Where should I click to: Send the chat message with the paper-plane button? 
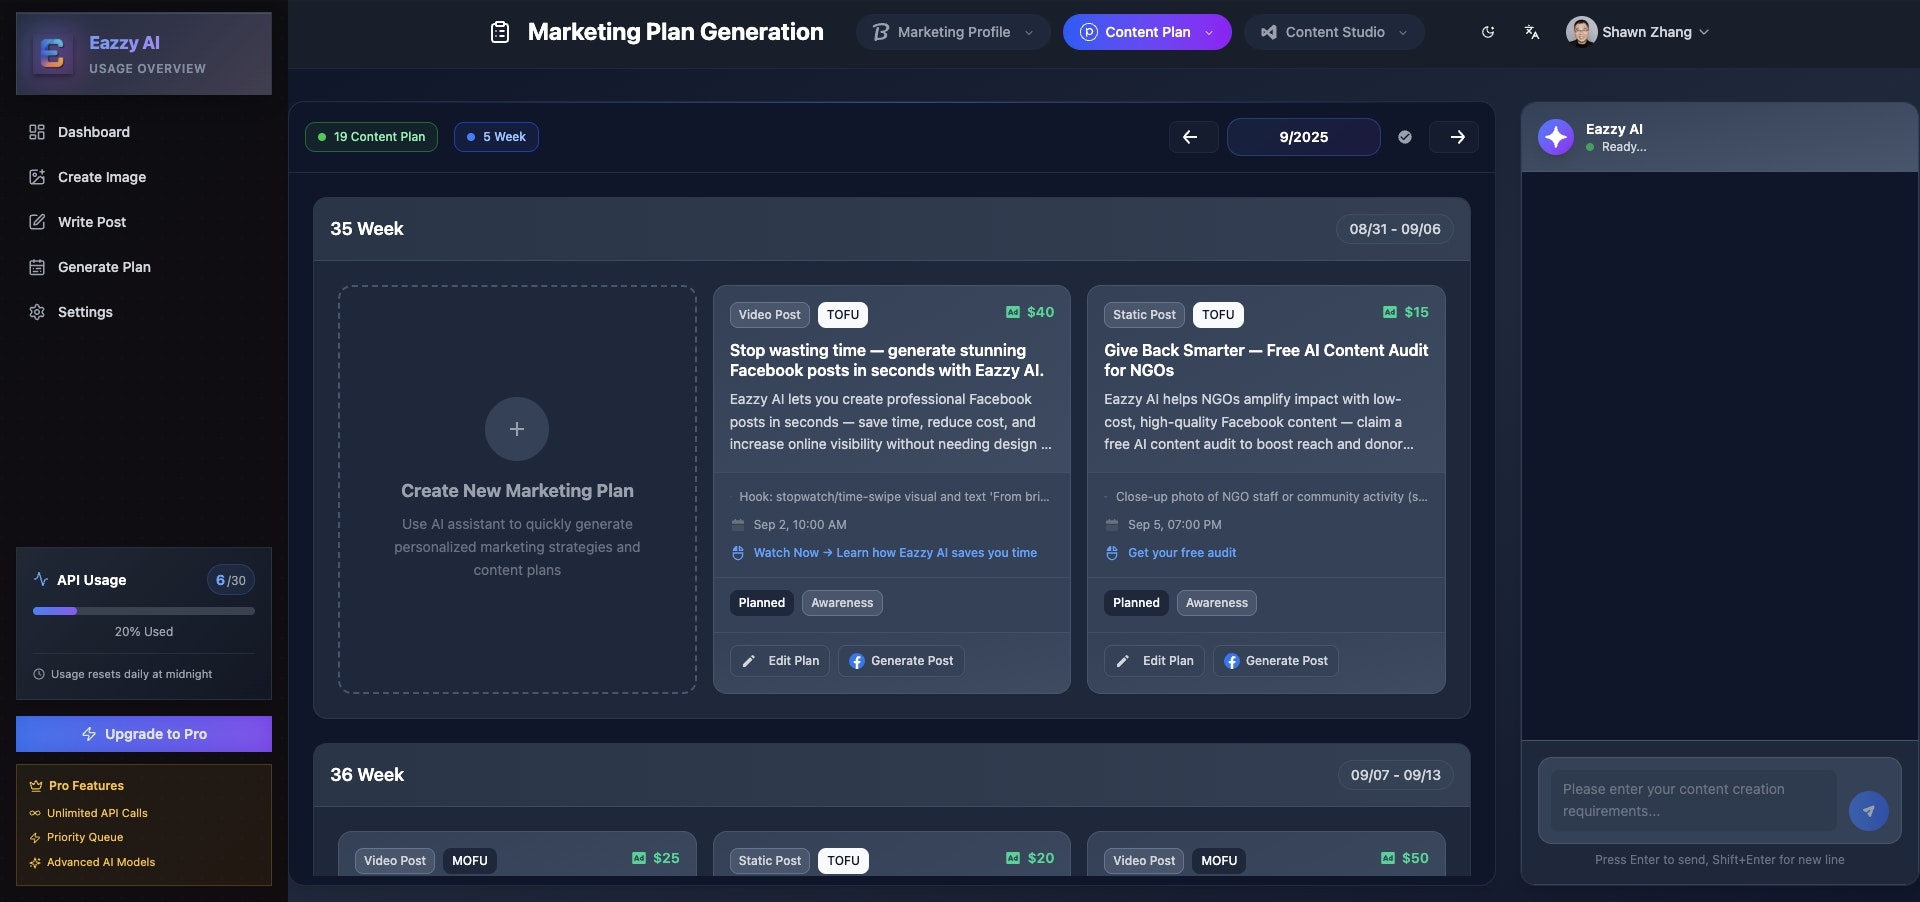click(x=1868, y=811)
